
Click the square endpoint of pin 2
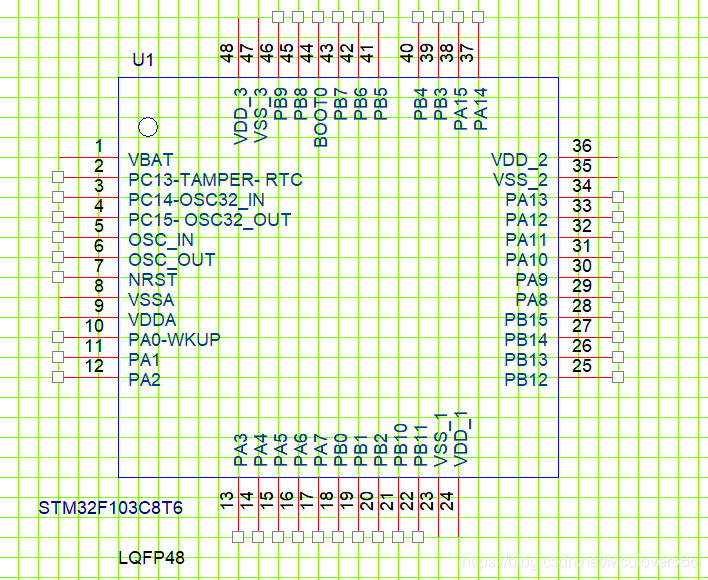58,177
